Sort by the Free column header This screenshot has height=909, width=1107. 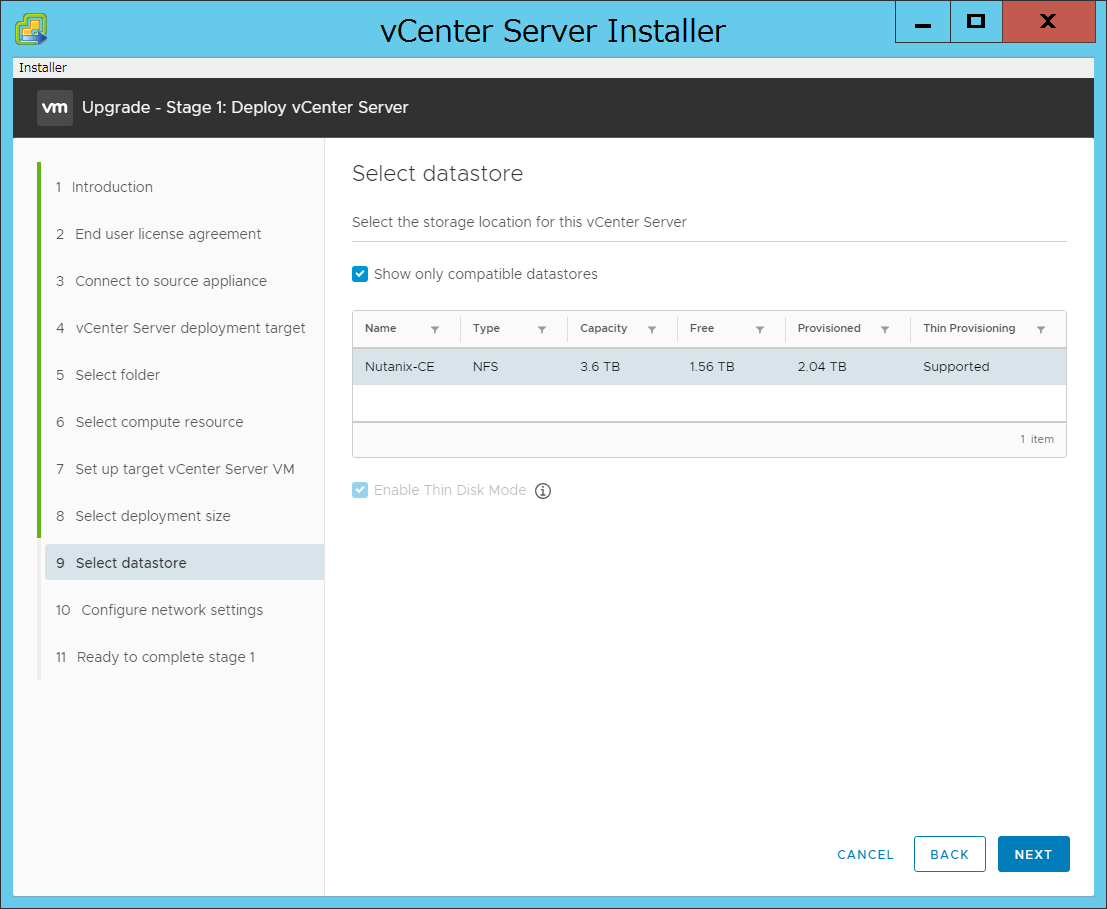702,328
